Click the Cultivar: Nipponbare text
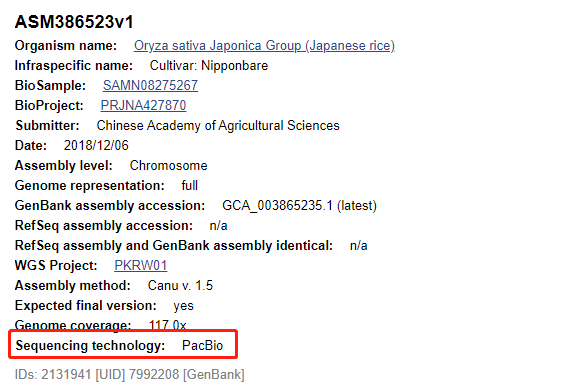The width and height of the screenshot is (563, 389). pos(209,66)
